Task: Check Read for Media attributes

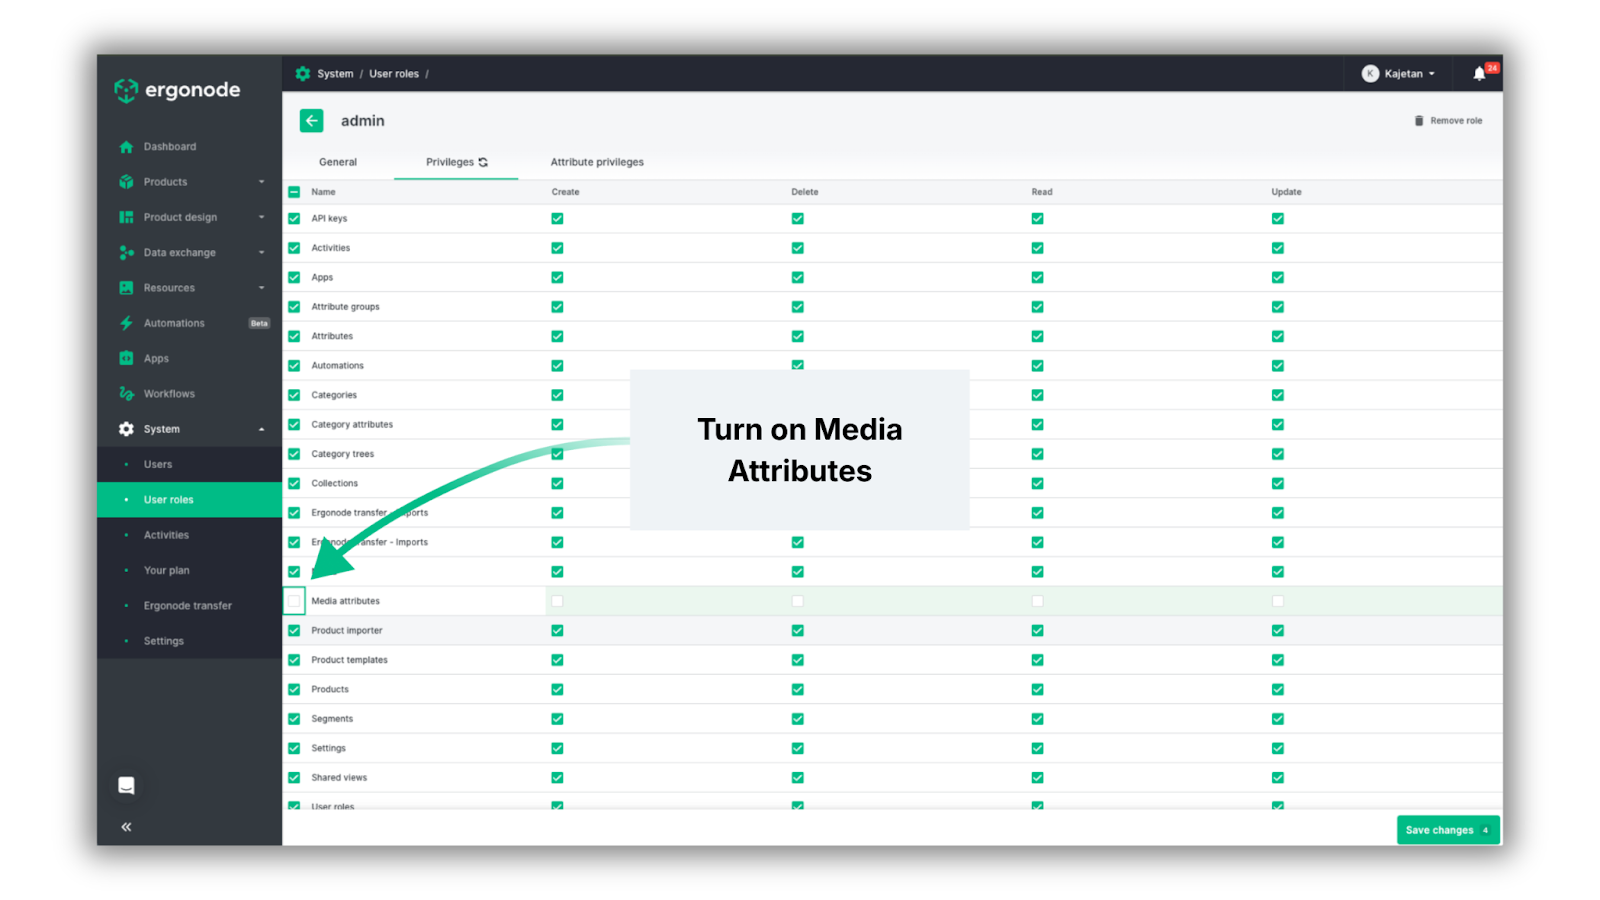Action: point(1037,601)
